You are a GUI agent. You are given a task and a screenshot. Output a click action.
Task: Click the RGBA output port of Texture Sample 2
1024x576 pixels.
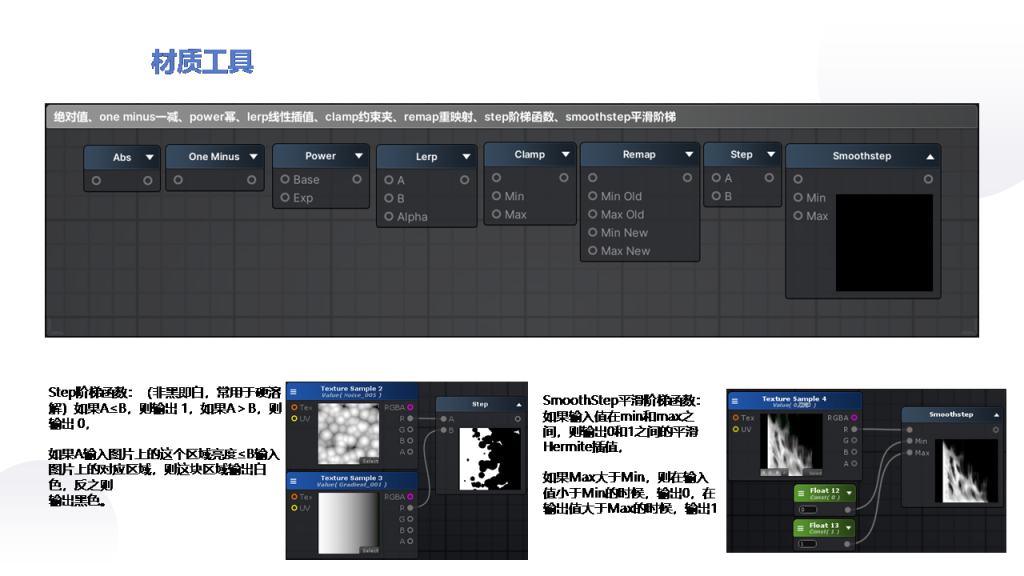(410, 407)
